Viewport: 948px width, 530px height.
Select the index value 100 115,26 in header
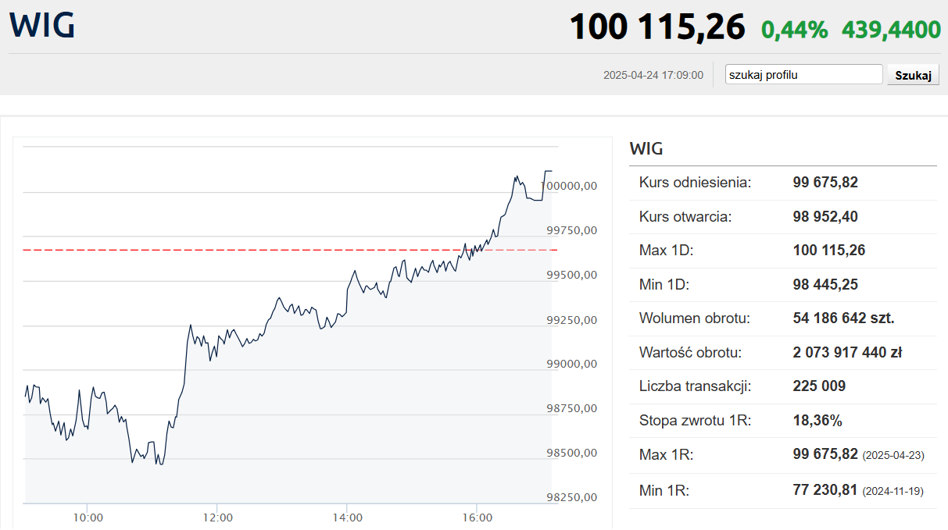[x=657, y=27]
